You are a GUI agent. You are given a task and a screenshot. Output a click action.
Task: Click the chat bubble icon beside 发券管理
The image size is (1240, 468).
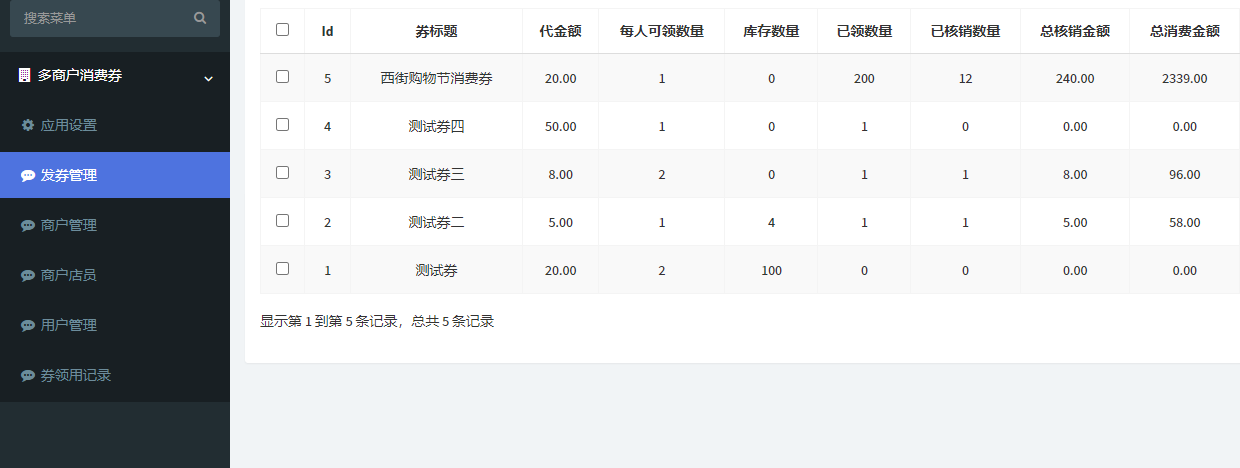tap(28, 176)
